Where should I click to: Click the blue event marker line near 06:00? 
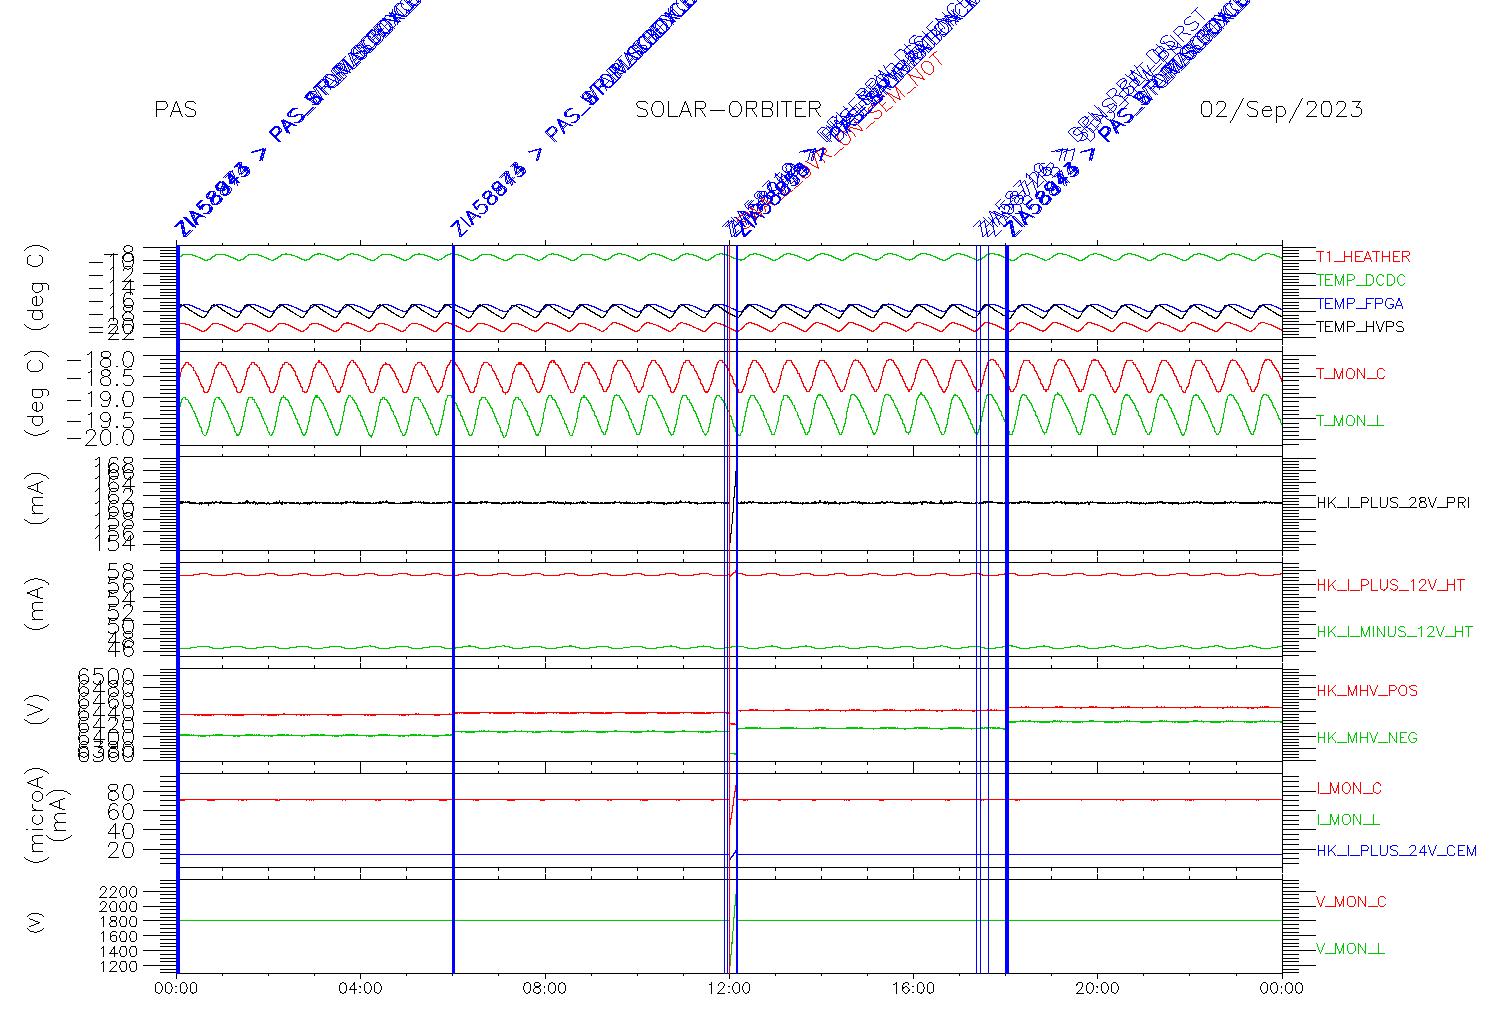[454, 608]
